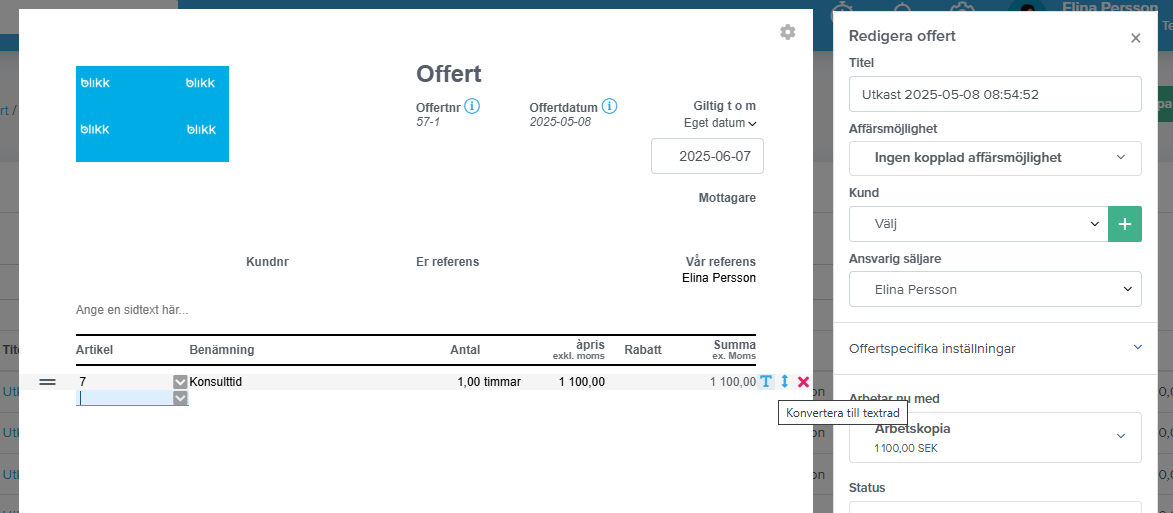Click the 'Redigera offert' panel title
This screenshot has height=513, width=1173.
tap(902, 35)
